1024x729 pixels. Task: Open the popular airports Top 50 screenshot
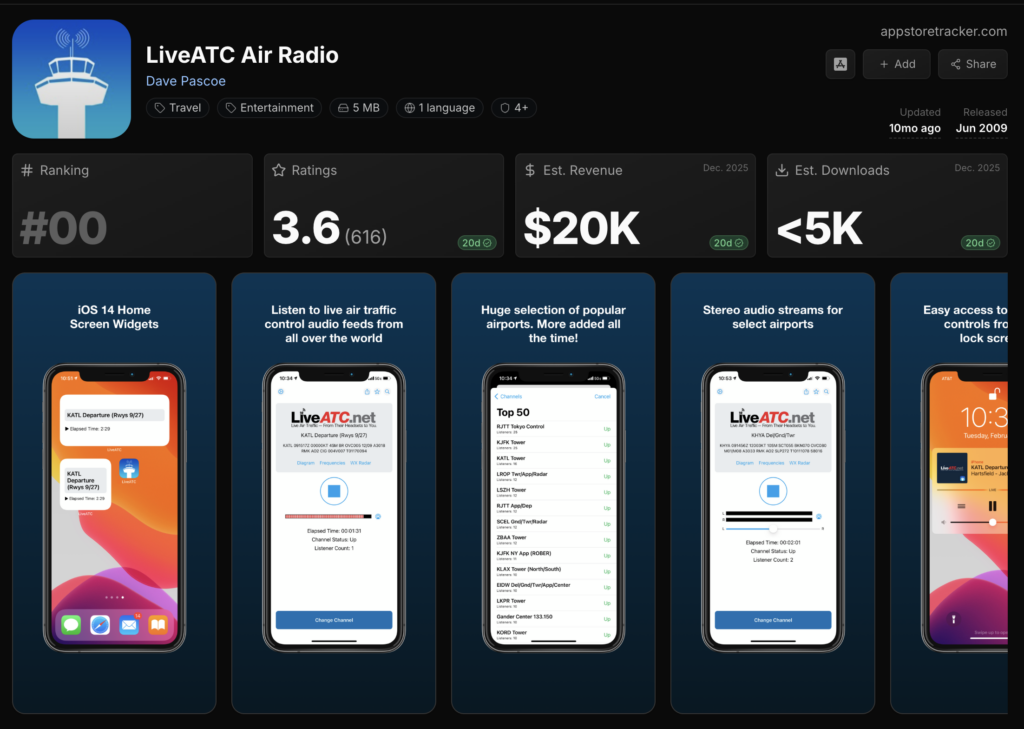click(553, 492)
